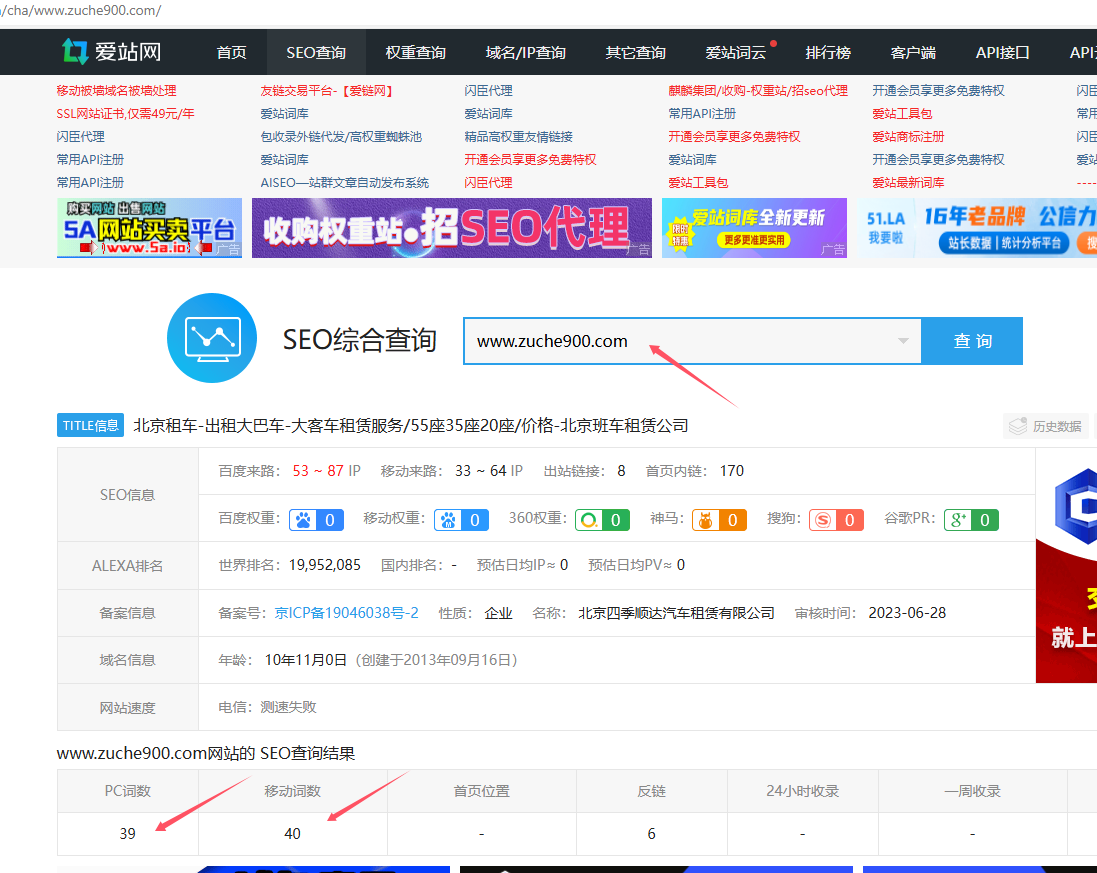Open the SEO查询 nav menu

coord(316,52)
